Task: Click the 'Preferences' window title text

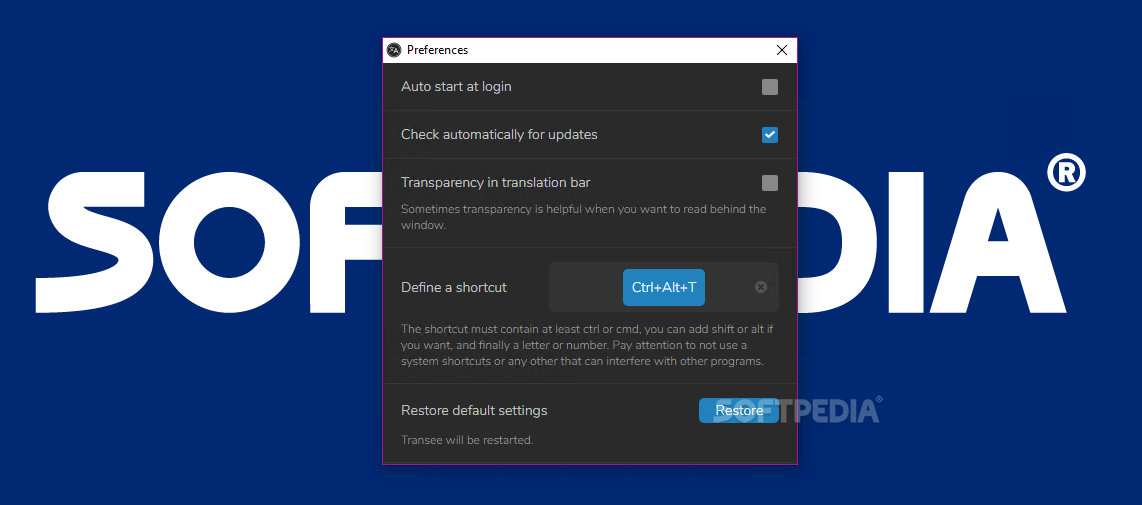Action: pyautogui.click(x=437, y=50)
